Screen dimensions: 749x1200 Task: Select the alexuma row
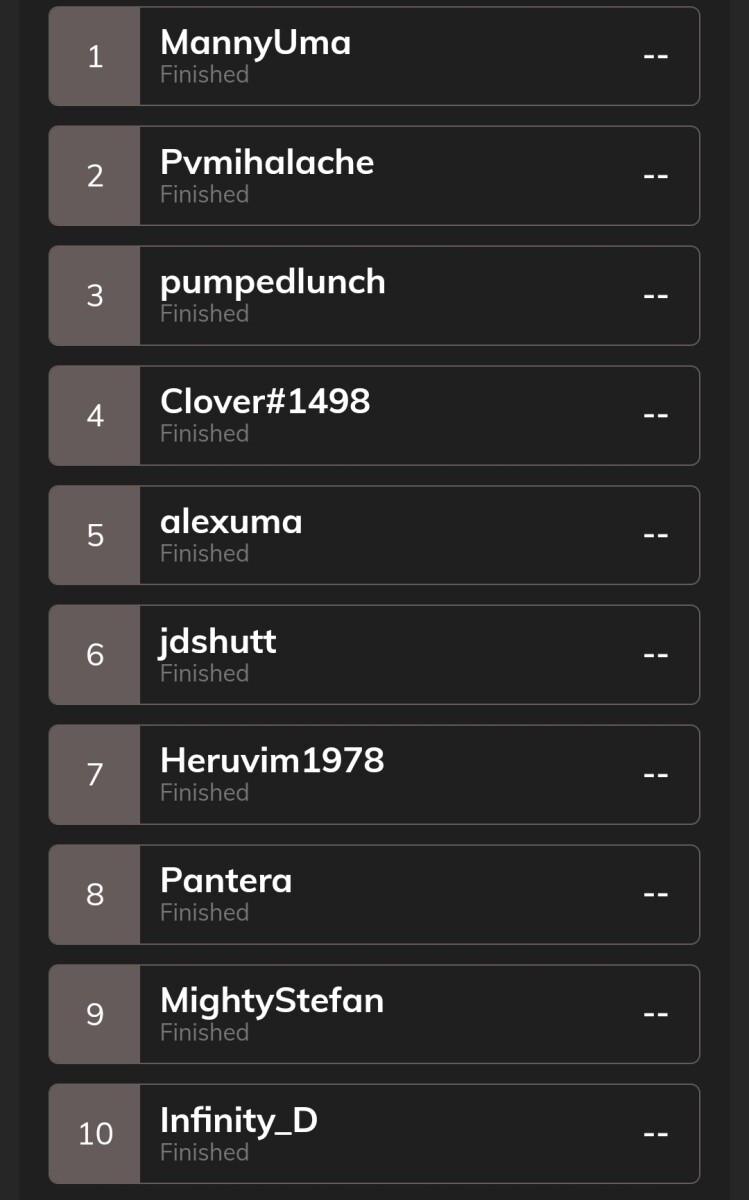[x=374, y=535]
